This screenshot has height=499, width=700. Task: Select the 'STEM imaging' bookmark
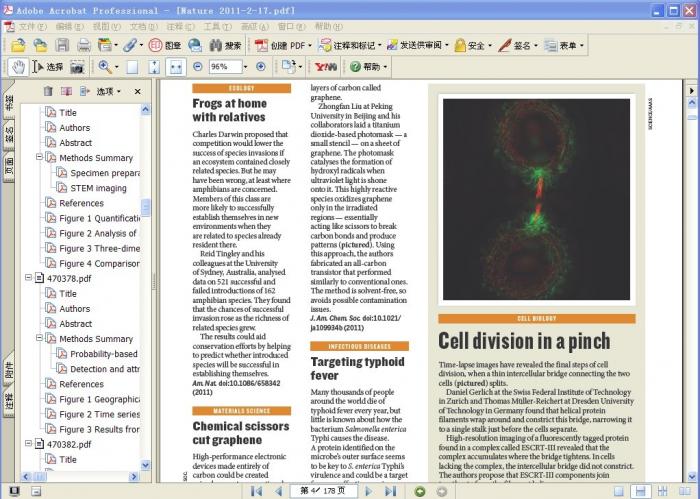click(x=98, y=188)
